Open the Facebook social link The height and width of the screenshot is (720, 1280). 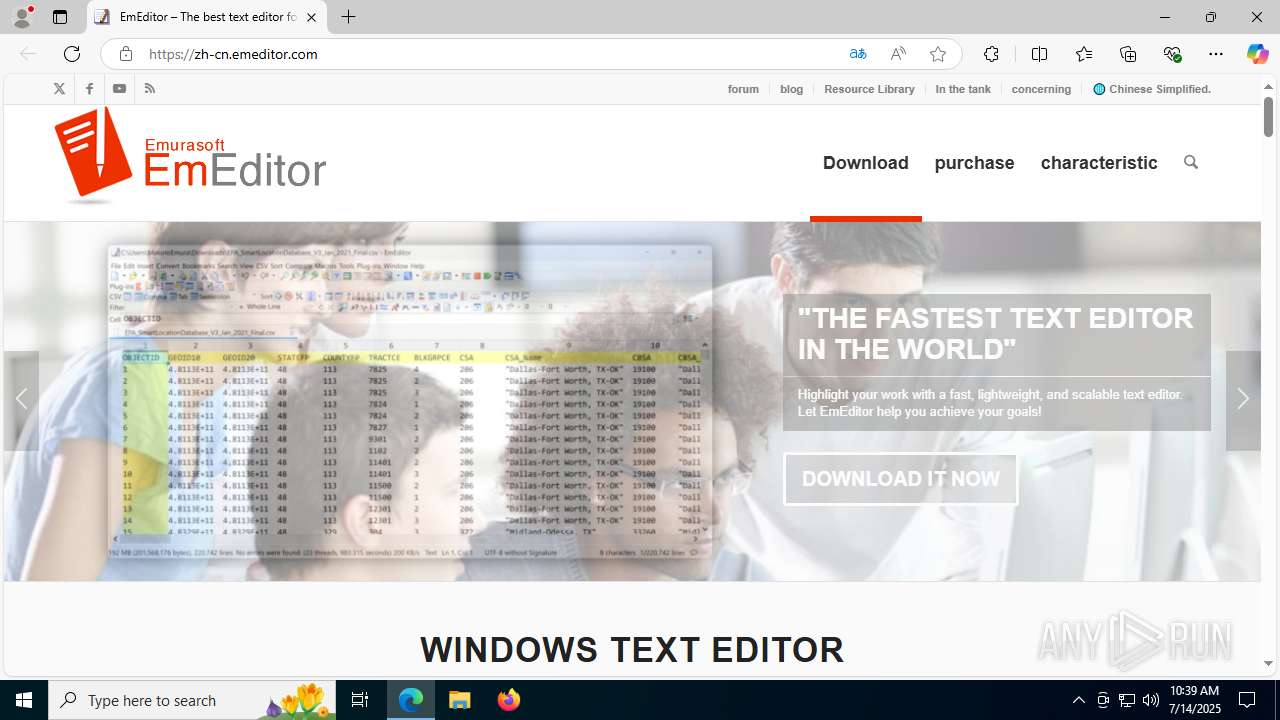pos(89,89)
